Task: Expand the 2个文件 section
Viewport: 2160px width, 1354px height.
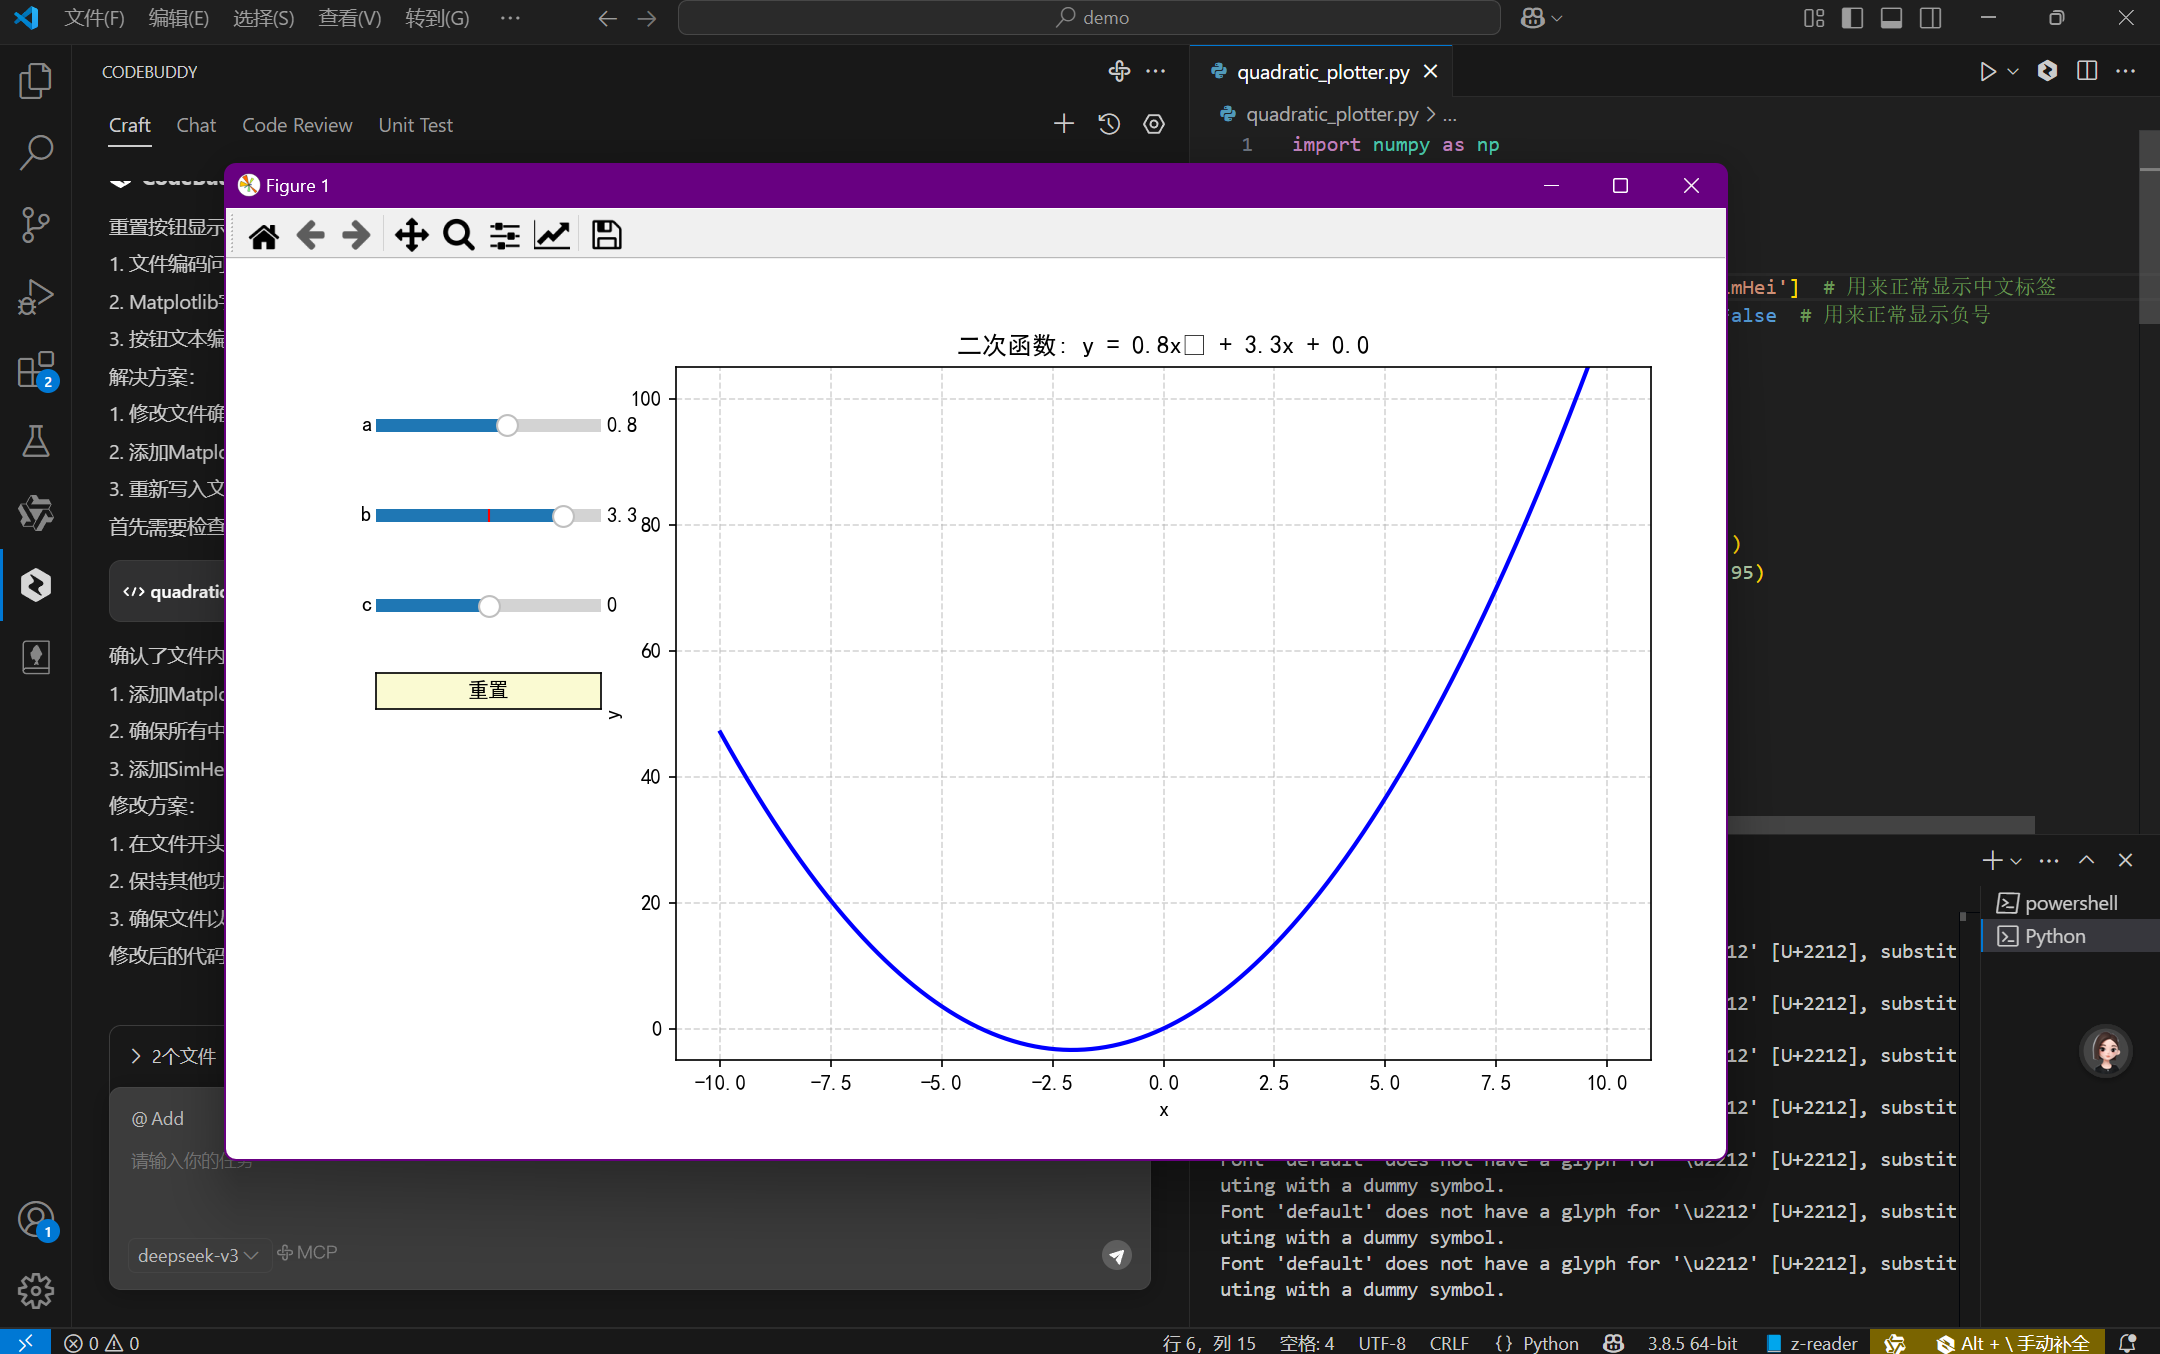Action: click(173, 1056)
